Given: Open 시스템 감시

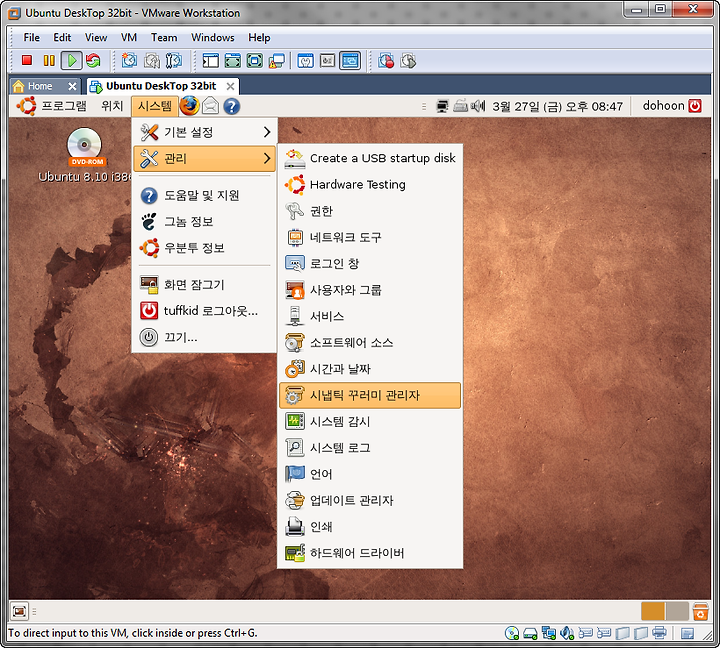Looking at the screenshot, I should tap(370, 422).
